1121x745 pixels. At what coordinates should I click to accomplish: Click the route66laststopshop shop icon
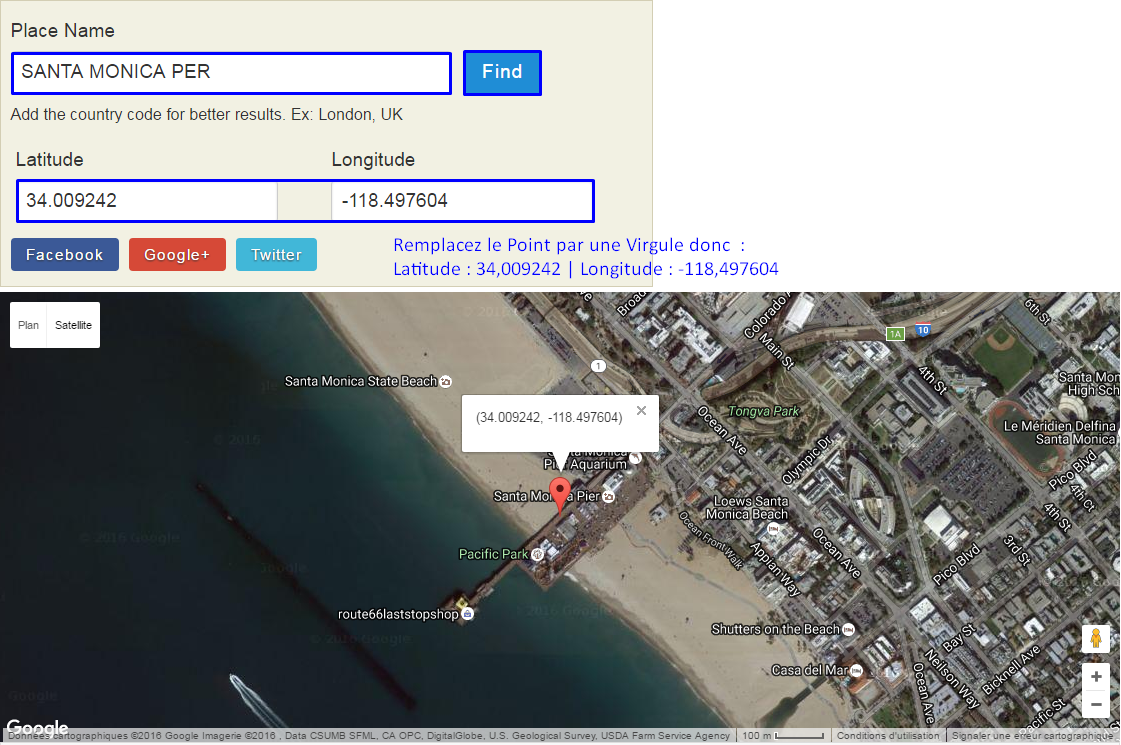[467, 614]
